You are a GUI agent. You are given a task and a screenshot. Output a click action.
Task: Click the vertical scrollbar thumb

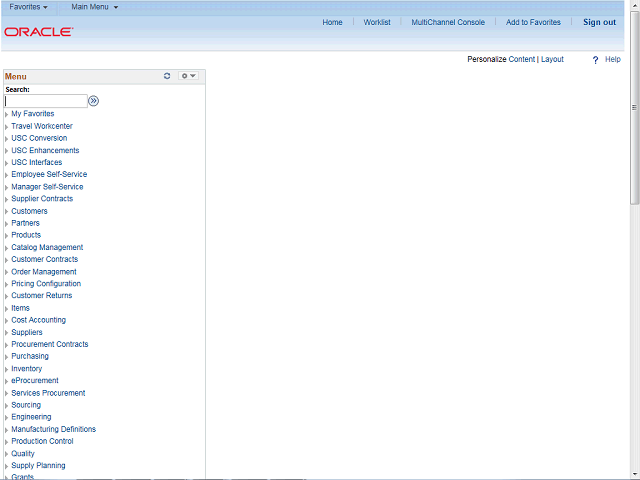[x=634, y=108]
